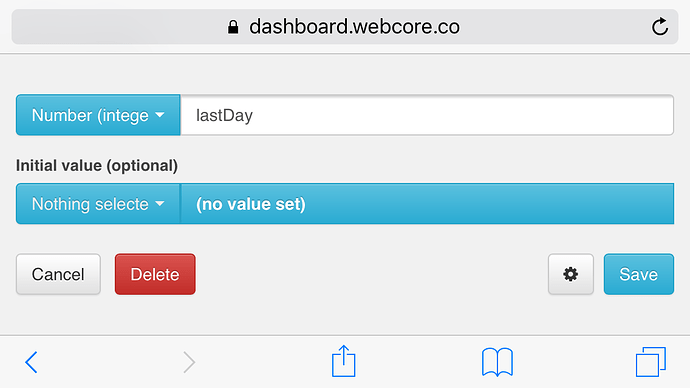The image size is (690, 388).
Task: Click the dashboard.webcore.co URL text
Action: 354,27
